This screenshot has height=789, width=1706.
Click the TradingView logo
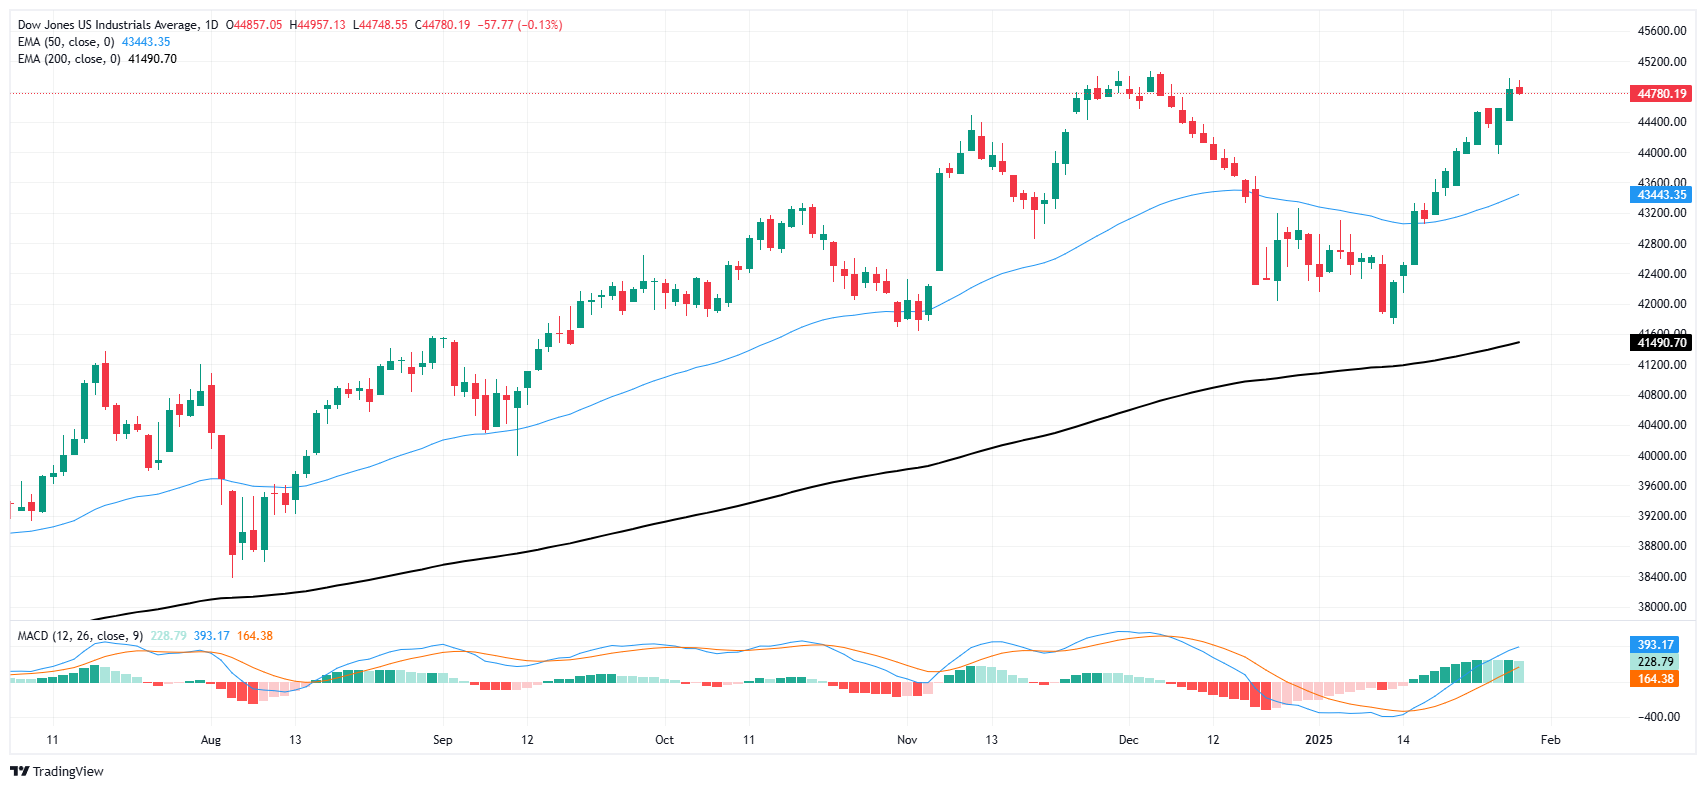click(x=57, y=771)
